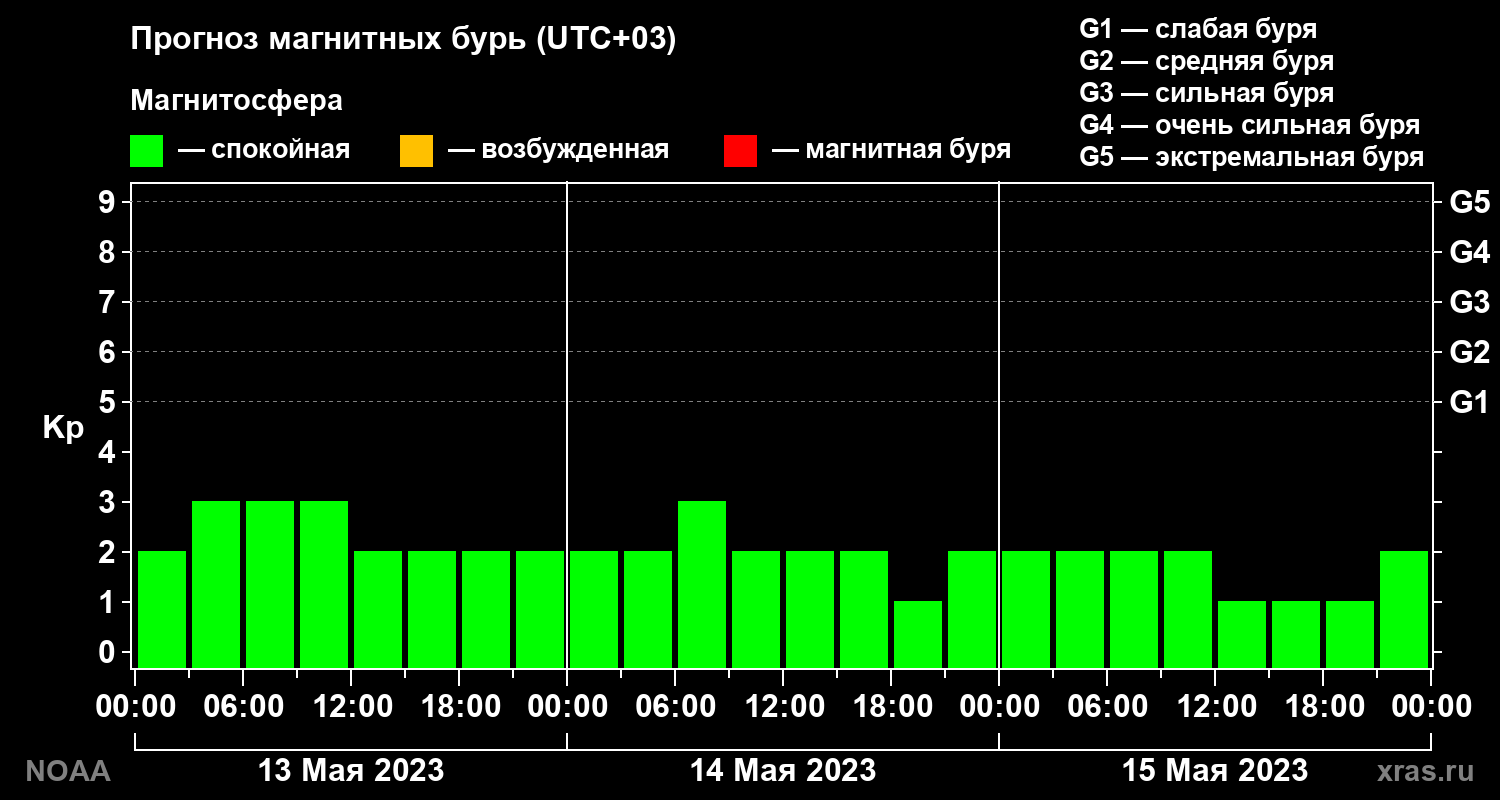Click the xras.ru watermark link
This screenshot has height=800, width=1500.
(x=1425, y=771)
